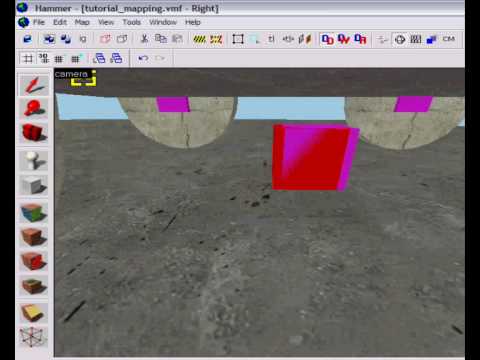Screen dimensions: 480x360
Task: Toggle cordon state (yellow striped icon)
Action: [x=200, y=39]
